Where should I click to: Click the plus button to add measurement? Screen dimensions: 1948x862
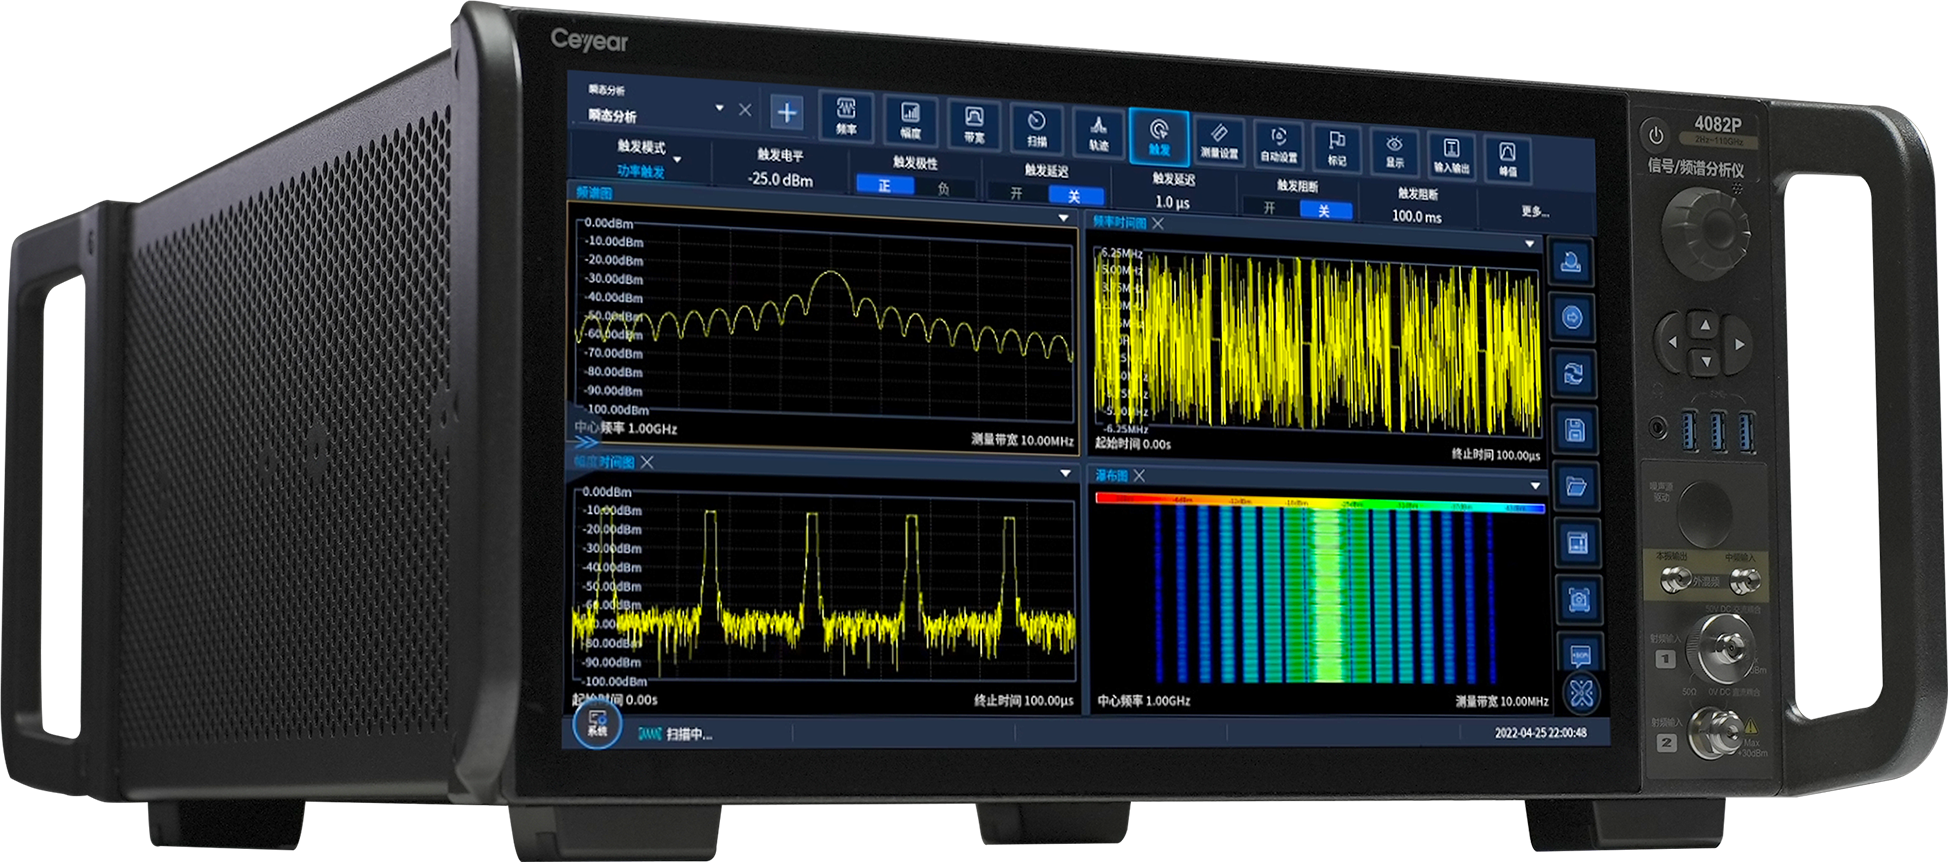[x=787, y=113]
